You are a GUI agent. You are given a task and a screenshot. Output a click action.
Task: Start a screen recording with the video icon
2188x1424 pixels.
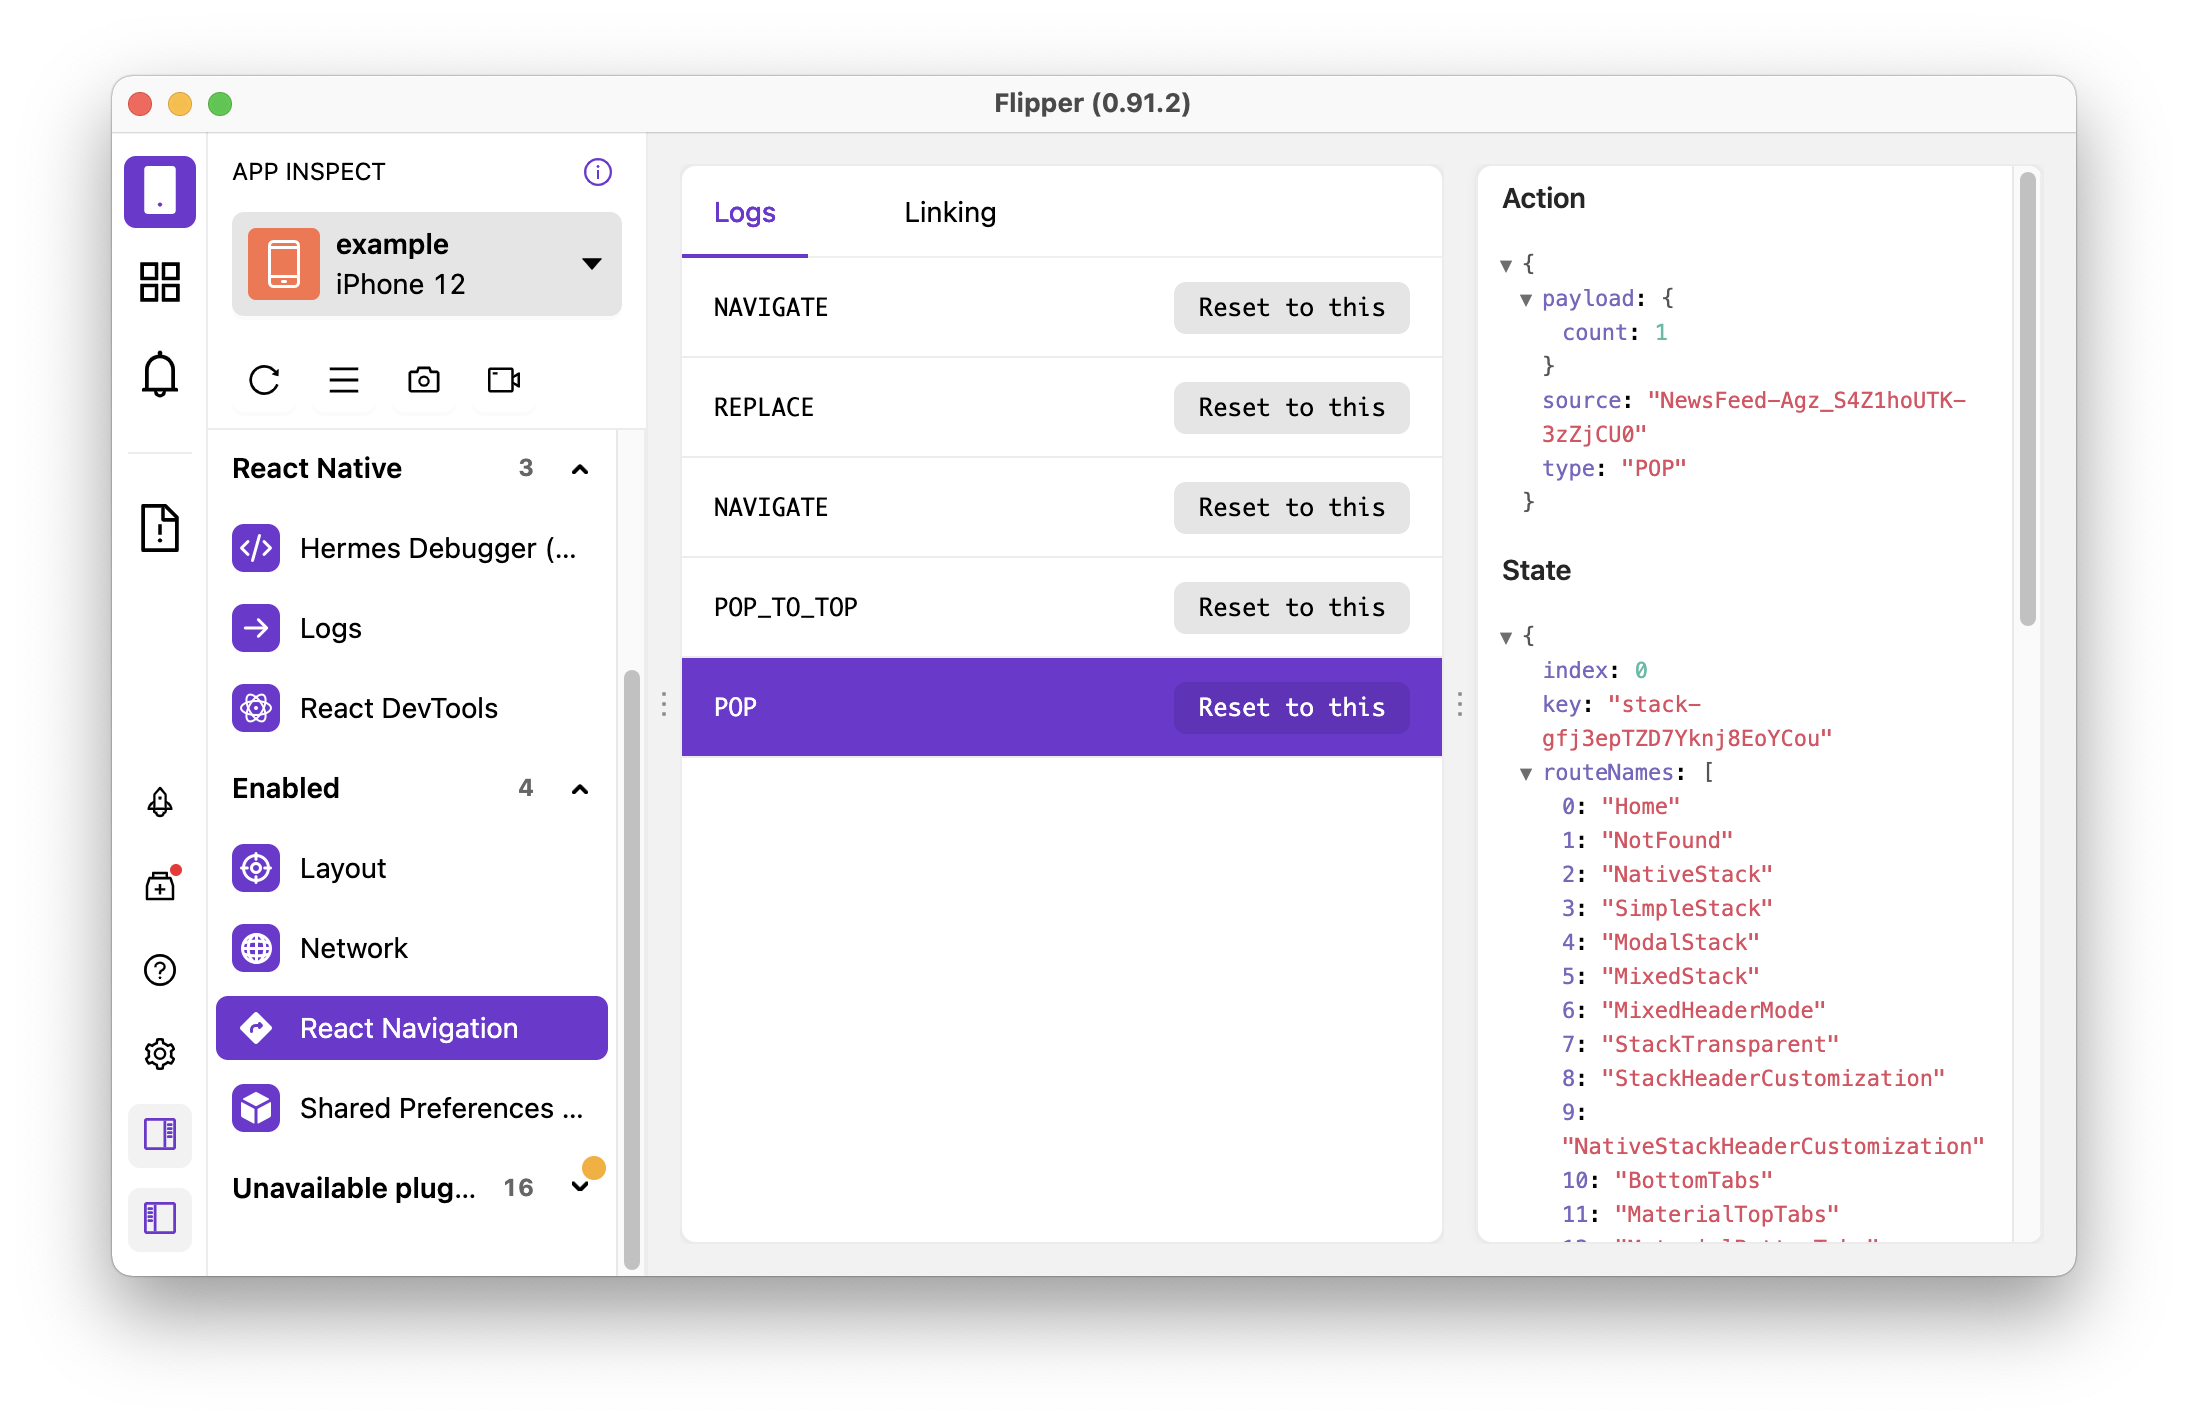click(502, 381)
